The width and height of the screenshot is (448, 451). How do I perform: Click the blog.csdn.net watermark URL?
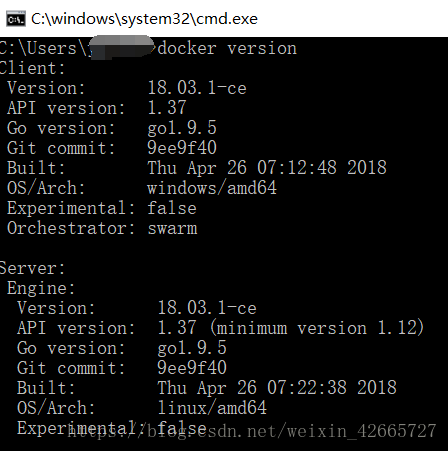(252, 431)
